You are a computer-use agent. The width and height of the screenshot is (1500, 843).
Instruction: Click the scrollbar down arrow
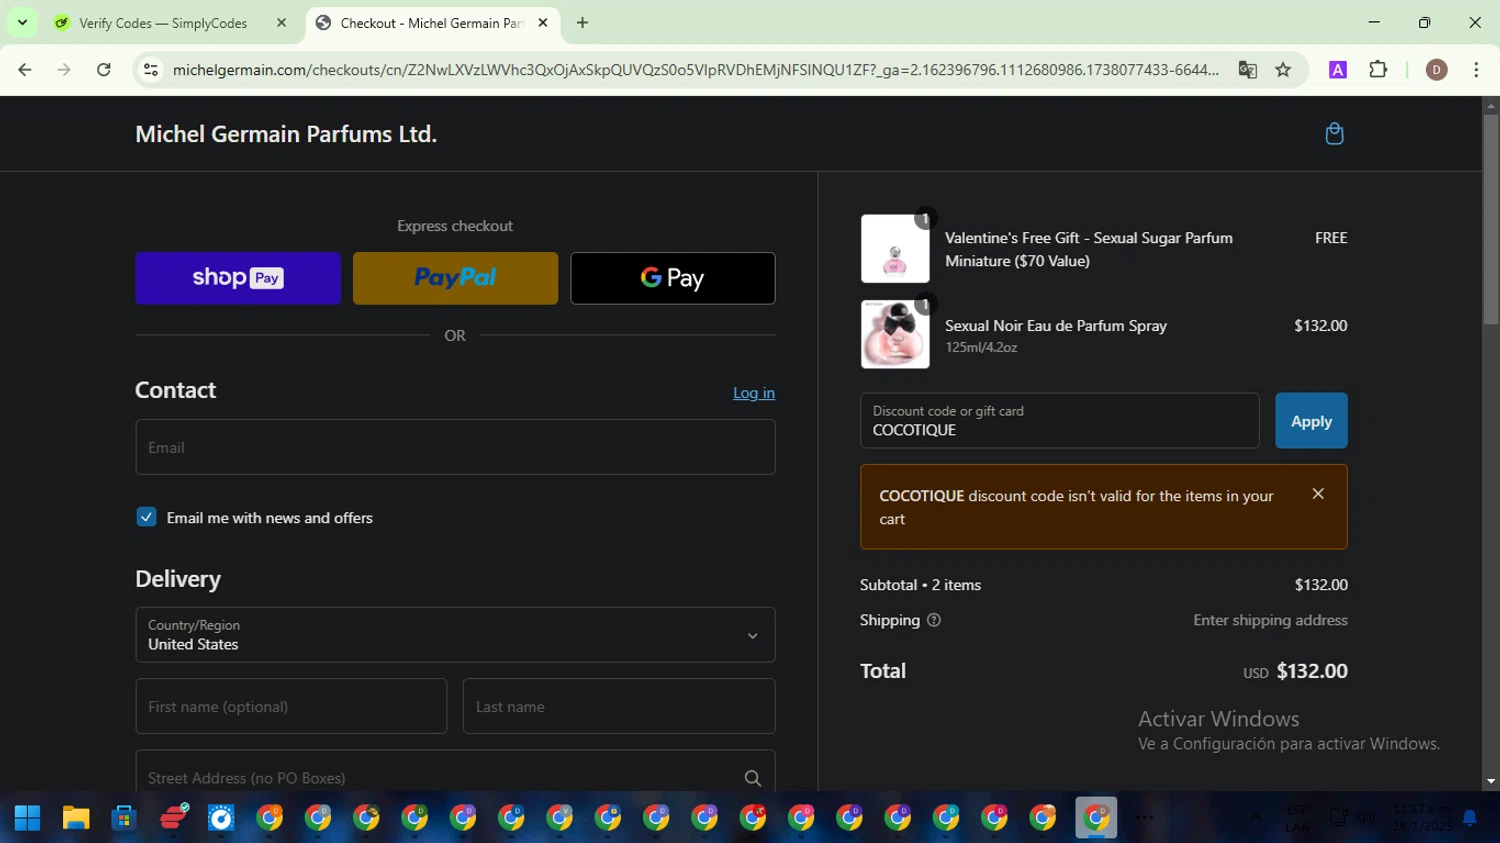1491,782
